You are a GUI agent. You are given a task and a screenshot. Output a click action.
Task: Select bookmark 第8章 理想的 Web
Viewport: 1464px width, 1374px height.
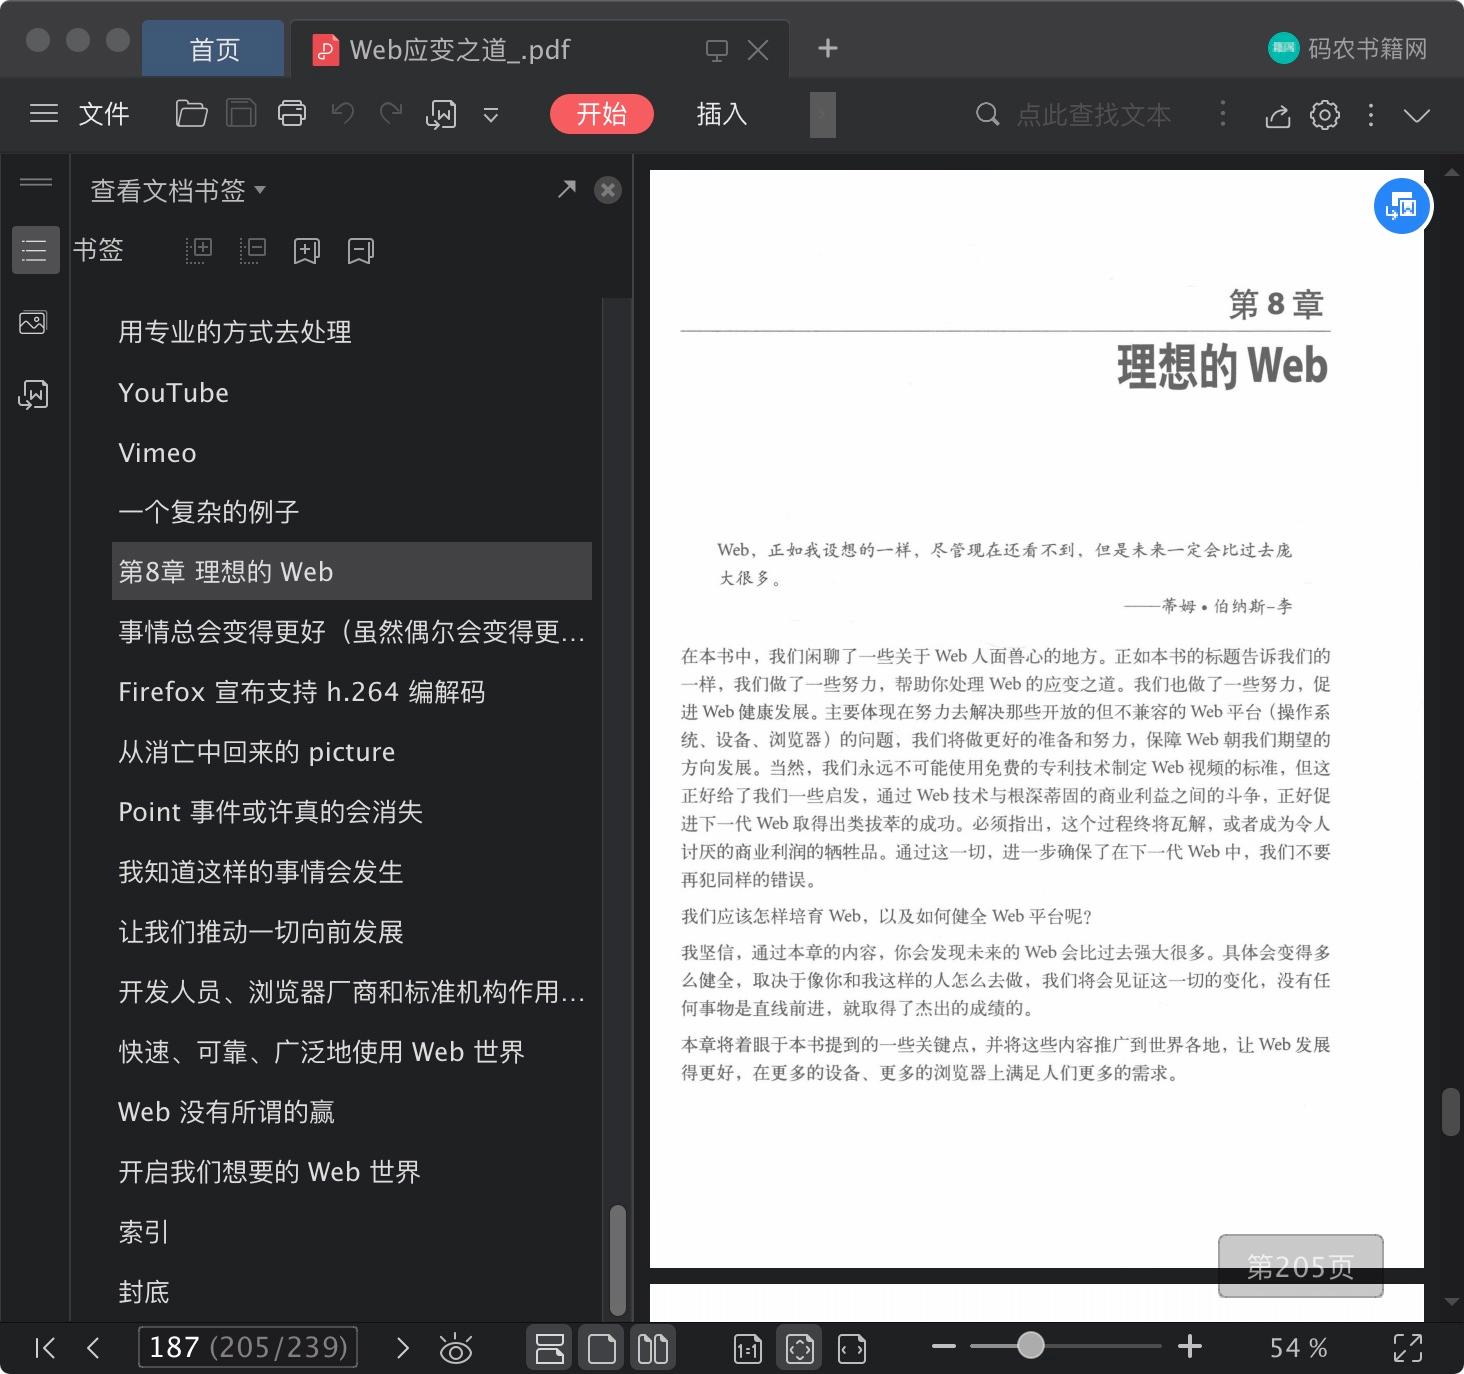(x=352, y=571)
